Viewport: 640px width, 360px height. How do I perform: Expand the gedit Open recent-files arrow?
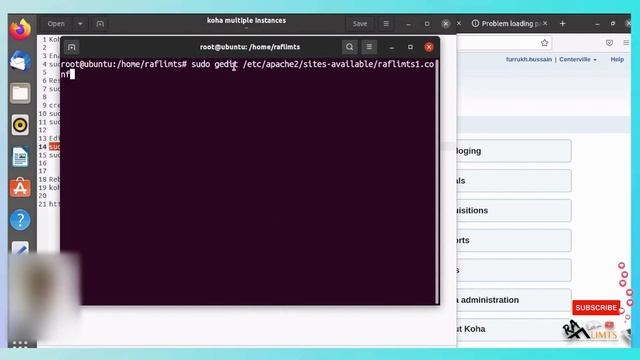coord(80,24)
